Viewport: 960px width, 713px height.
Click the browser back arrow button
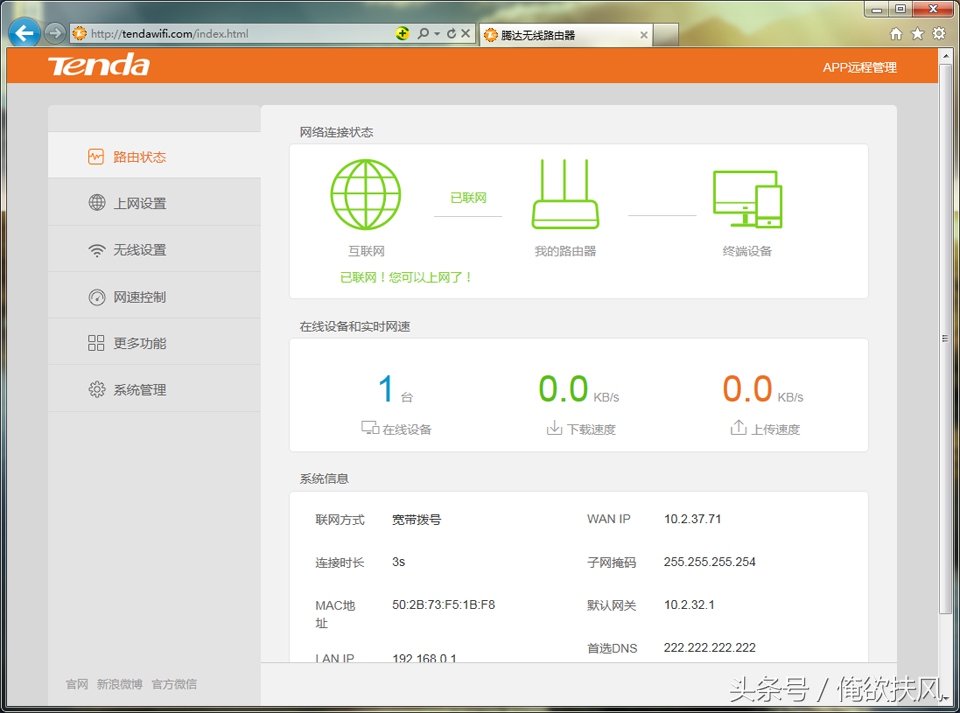[25, 32]
